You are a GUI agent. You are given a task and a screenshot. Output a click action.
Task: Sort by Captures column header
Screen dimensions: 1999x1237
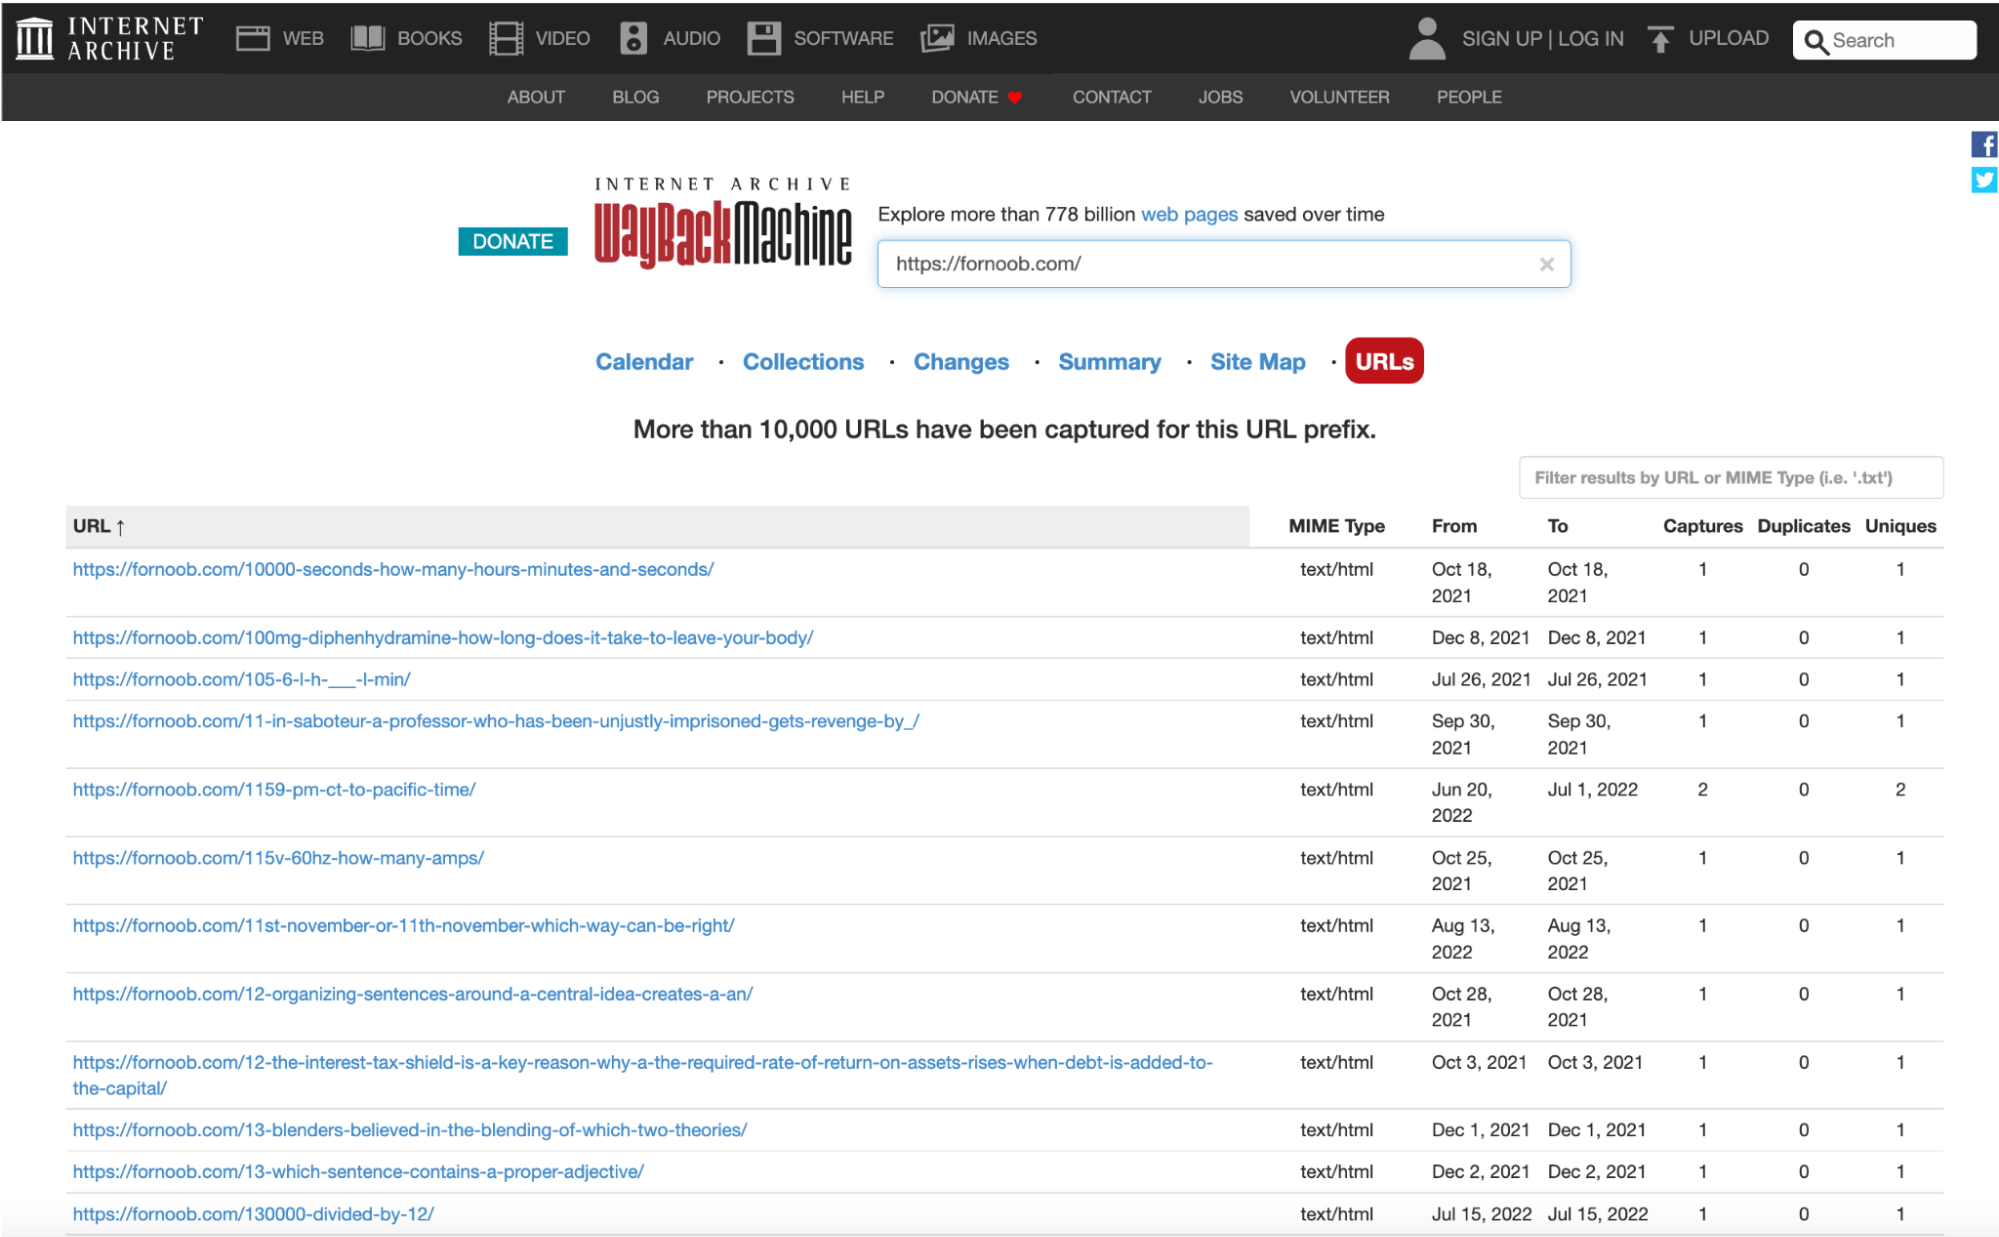click(1702, 526)
